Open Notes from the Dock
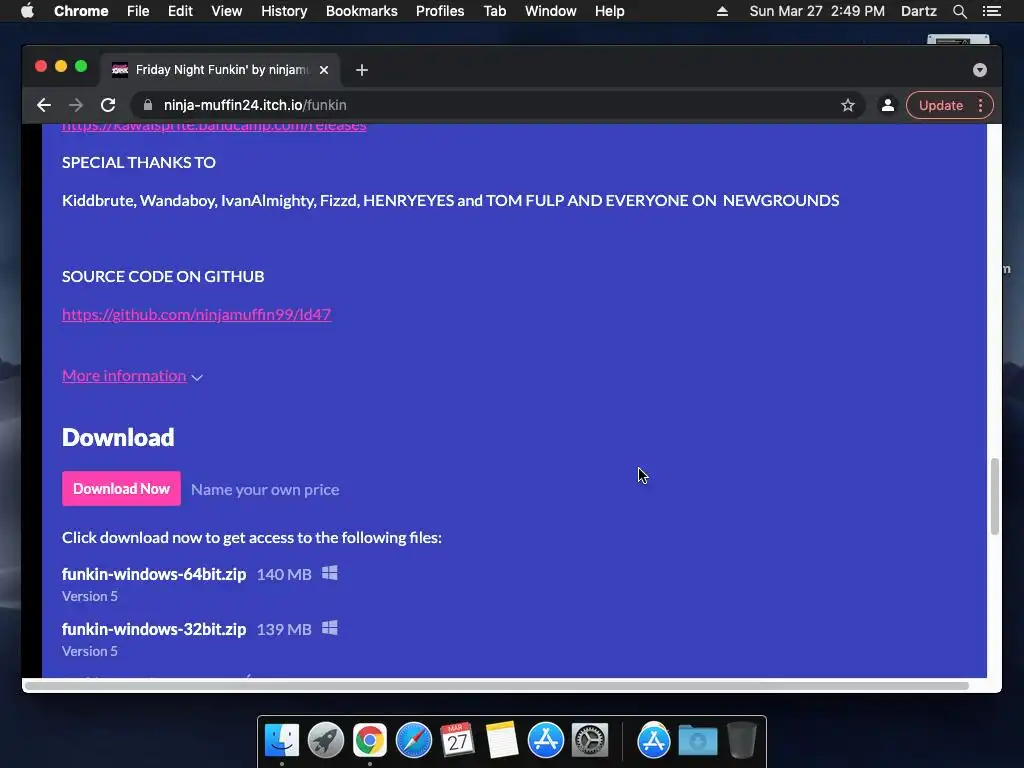 pyautogui.click(x=502, y=740)
